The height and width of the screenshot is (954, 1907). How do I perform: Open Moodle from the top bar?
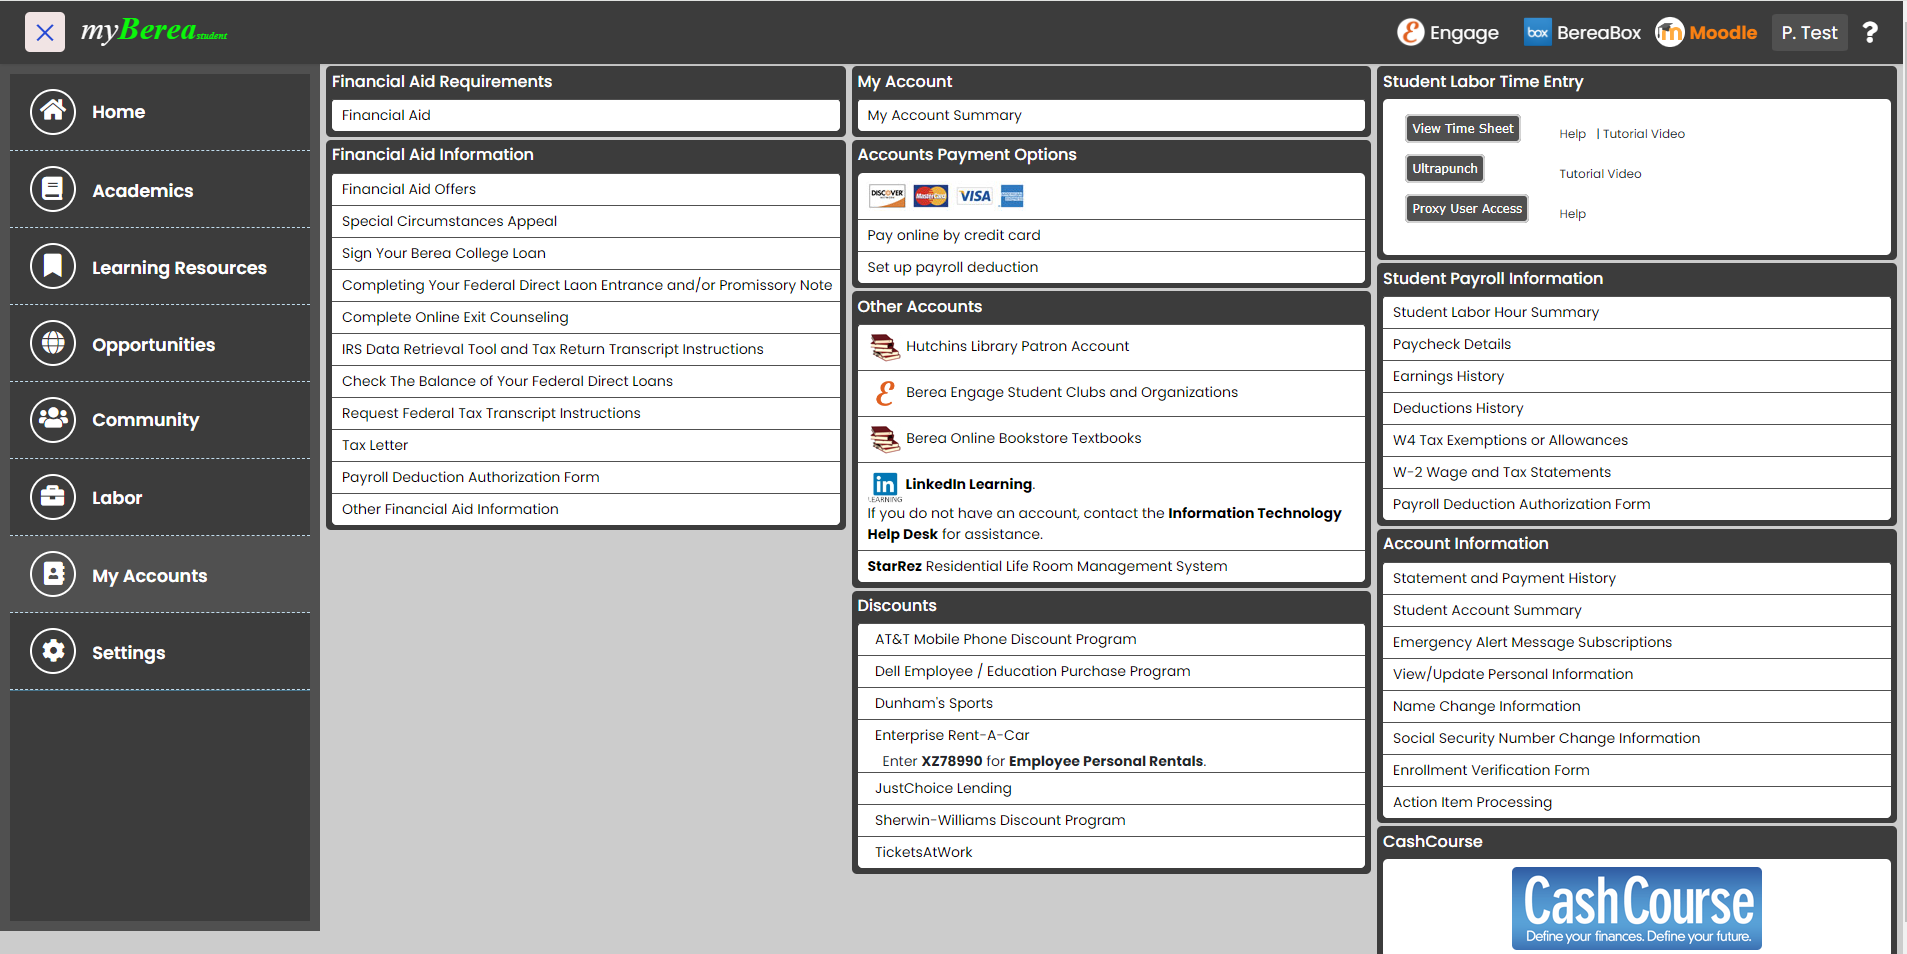click(1706, 33)
